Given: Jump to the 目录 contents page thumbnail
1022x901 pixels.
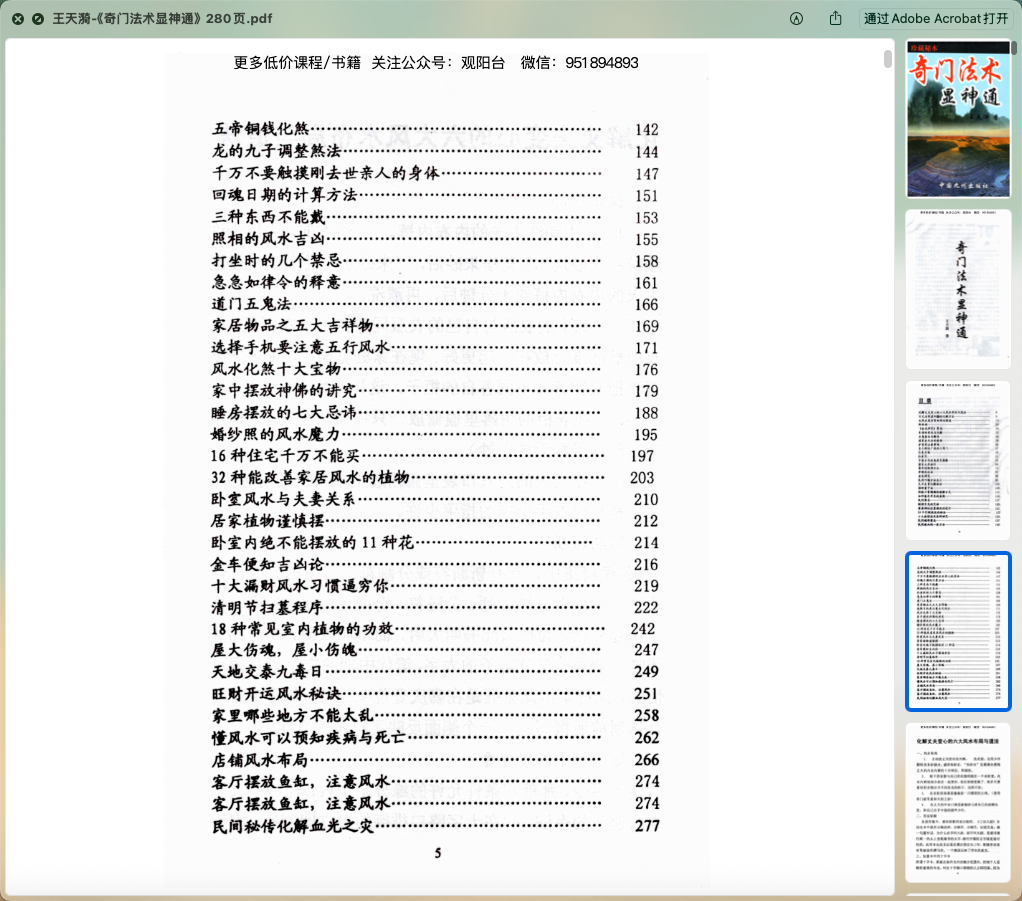Looking at the screenshot, I should (x=958, y=460).
